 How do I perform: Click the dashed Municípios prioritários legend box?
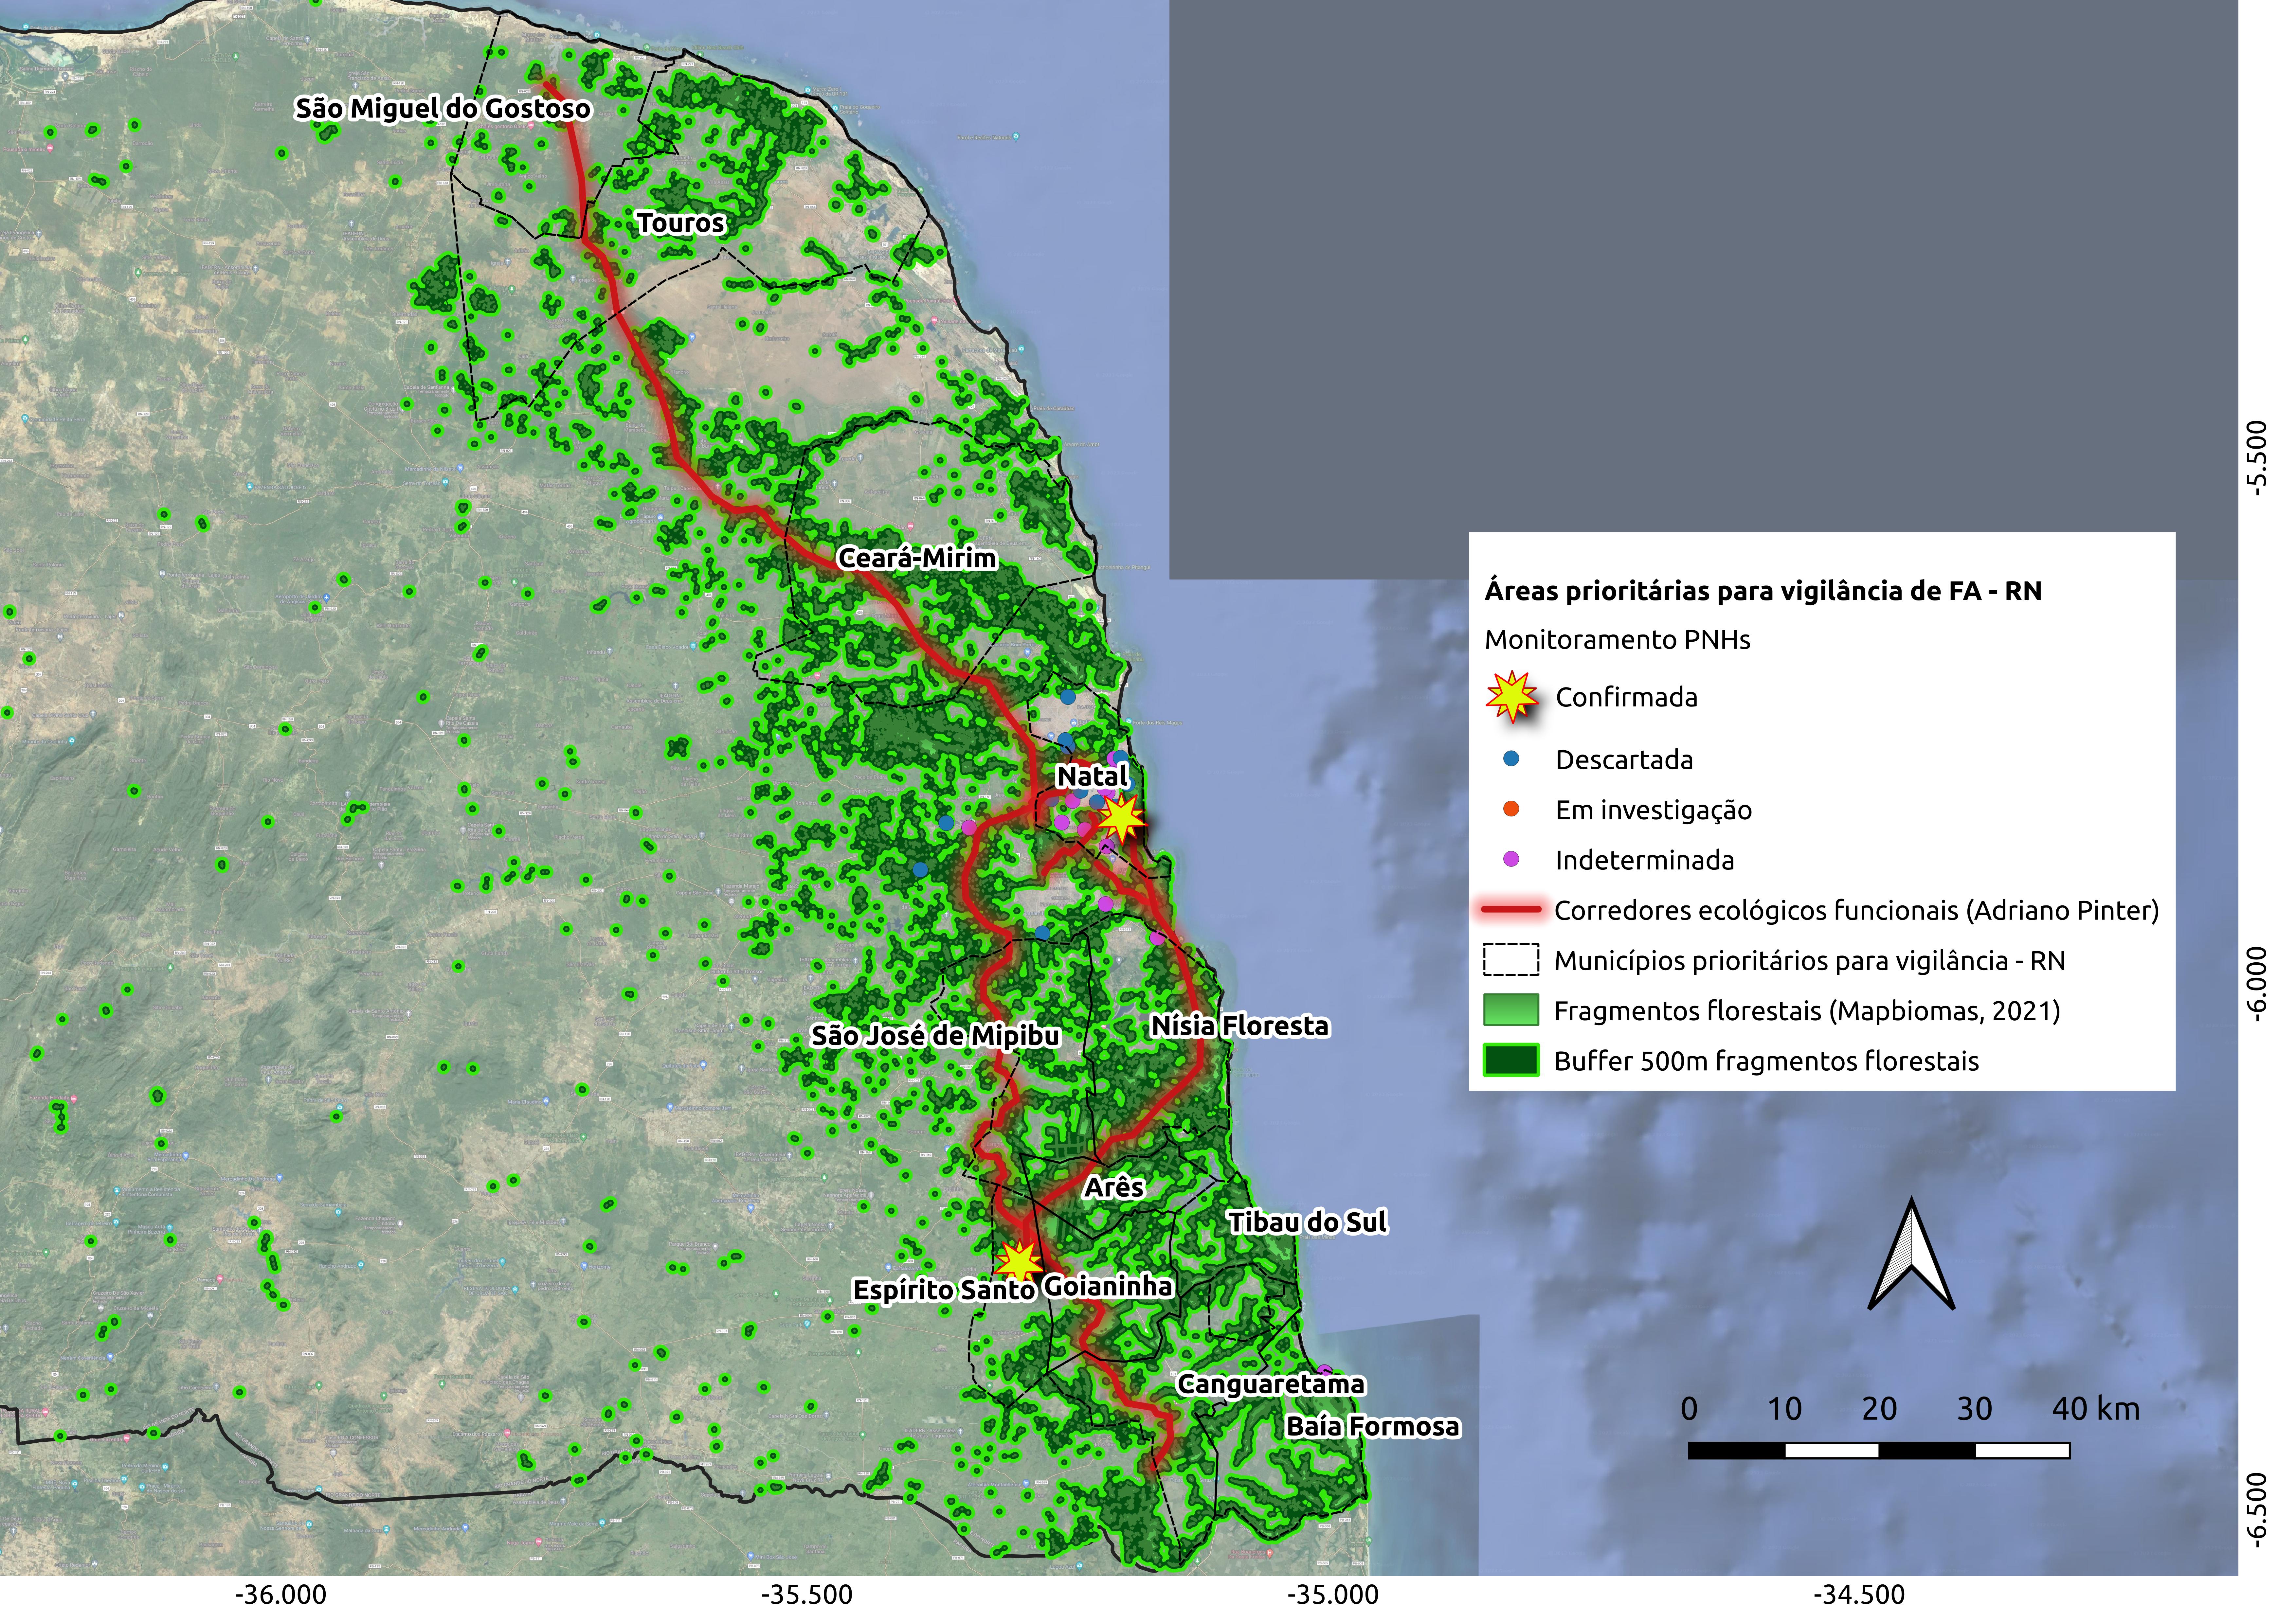[x=1511, y=960]
